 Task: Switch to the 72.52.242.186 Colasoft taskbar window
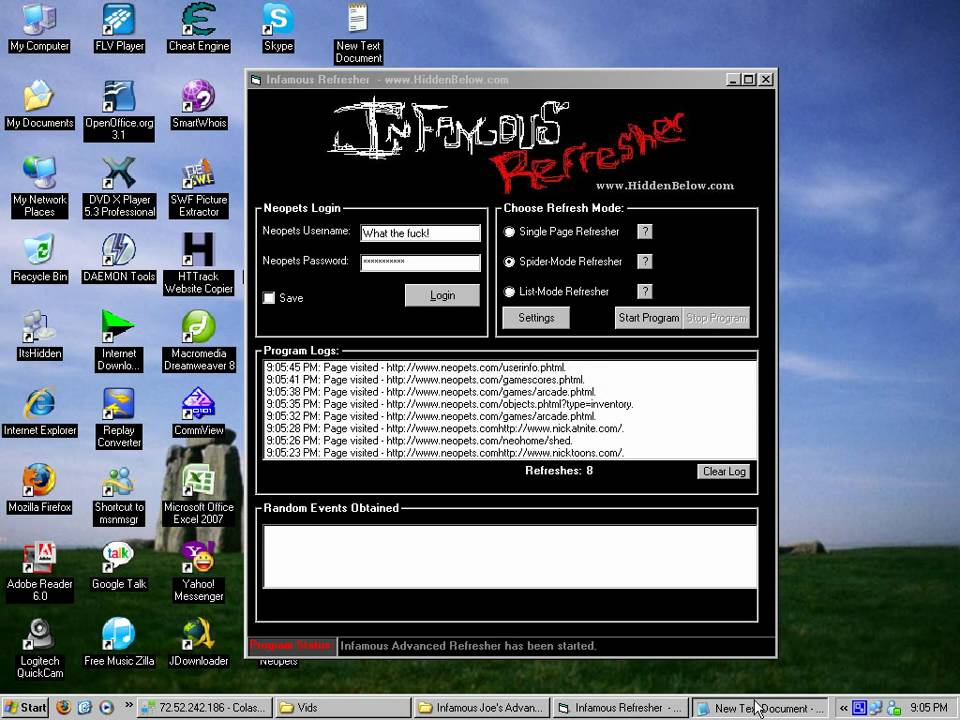point(204,708)
